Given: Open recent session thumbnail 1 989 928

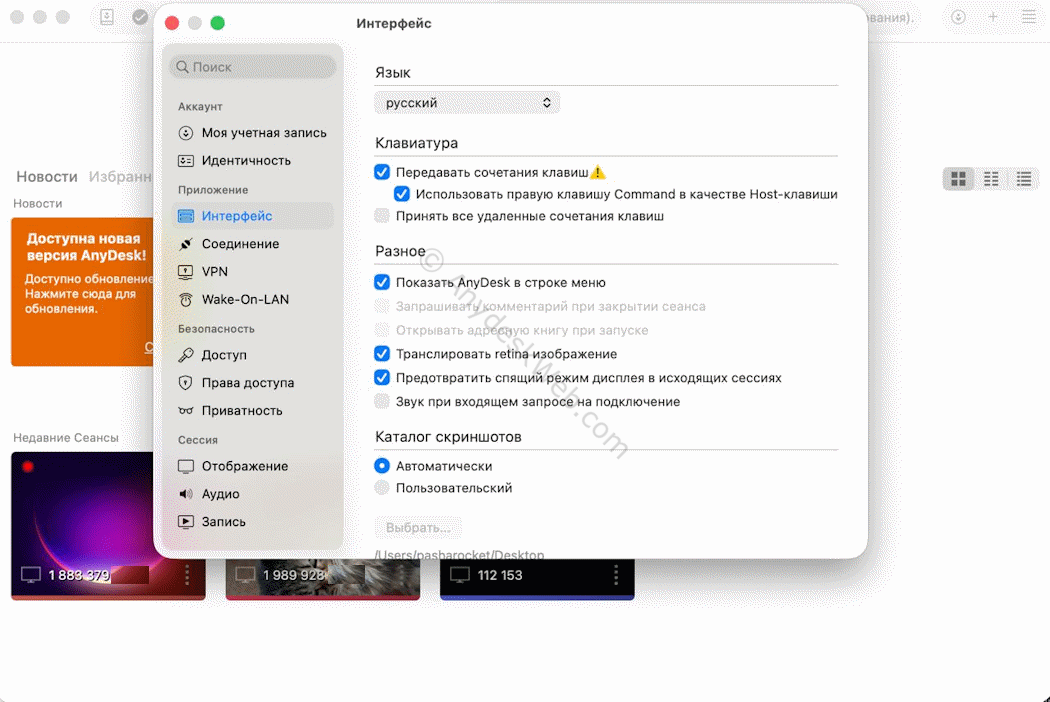Looking at the screenshot, I should point(323,579).
